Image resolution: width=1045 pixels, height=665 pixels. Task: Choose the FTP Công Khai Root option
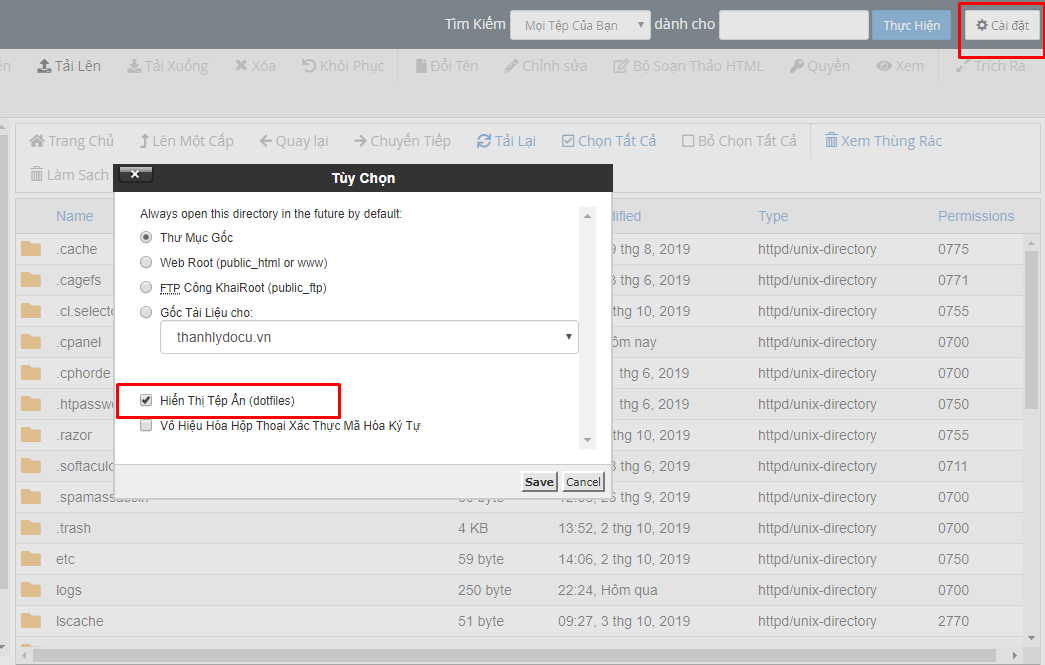coord(146,287)
